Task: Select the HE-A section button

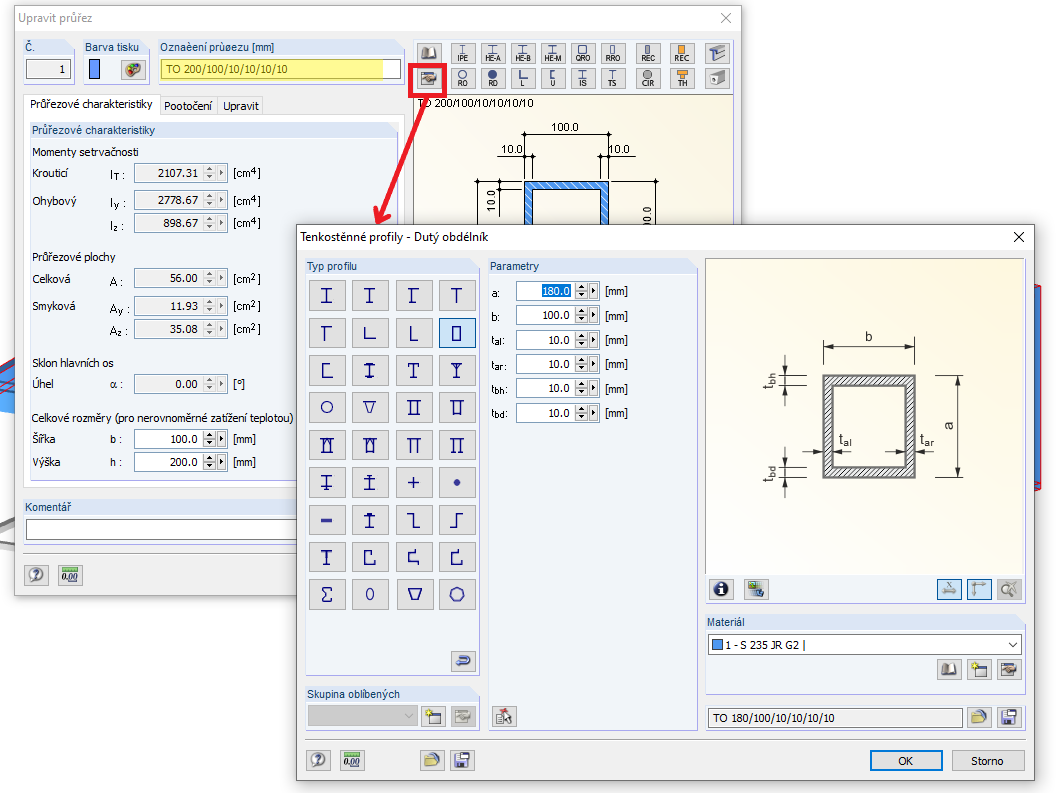Action: coord(493,53)
